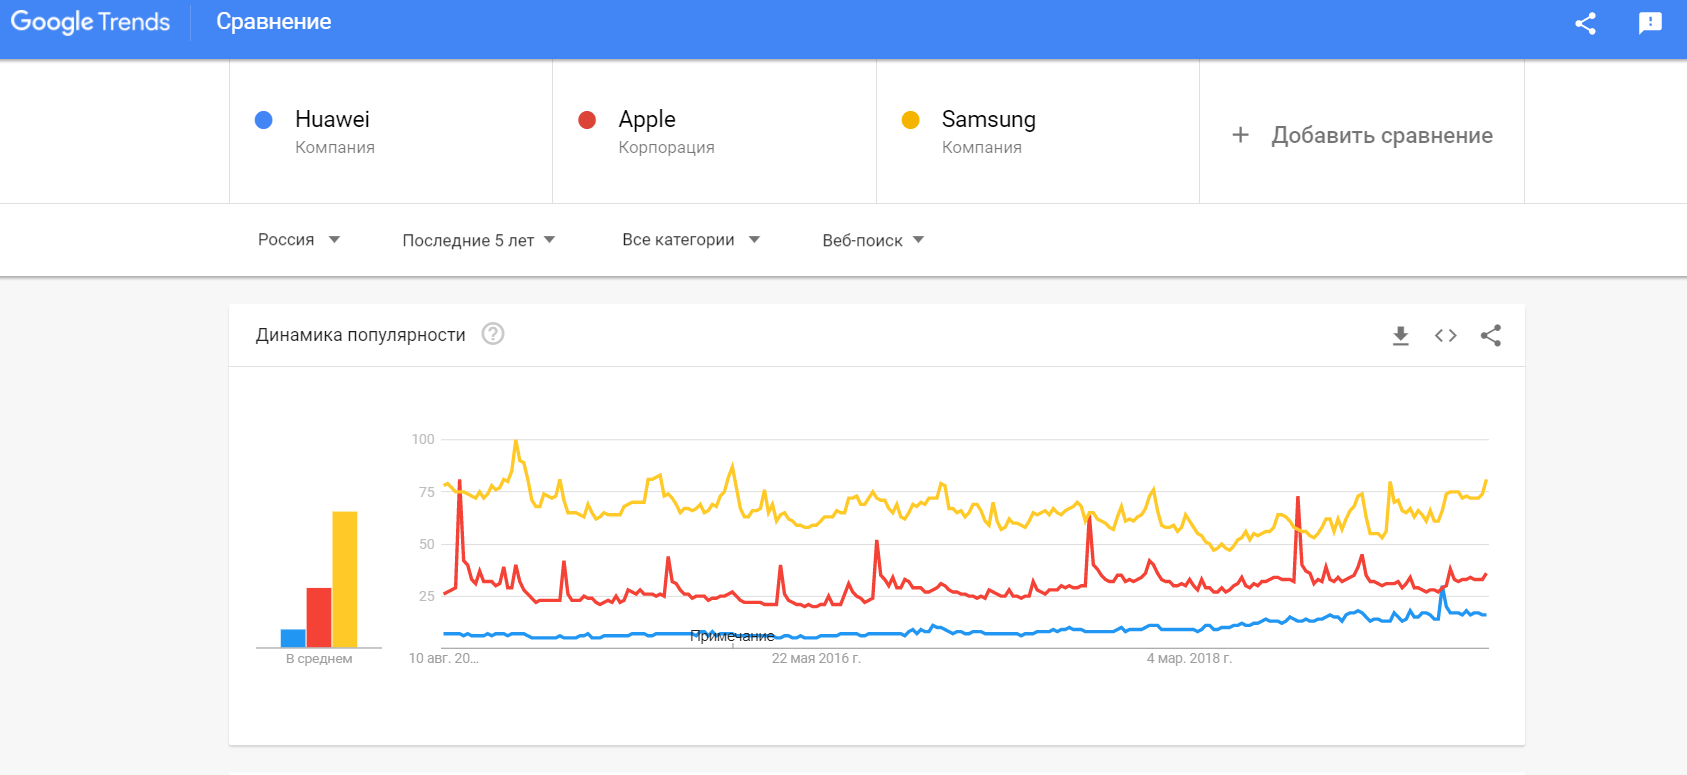Click the Google Trends logo

90,21
